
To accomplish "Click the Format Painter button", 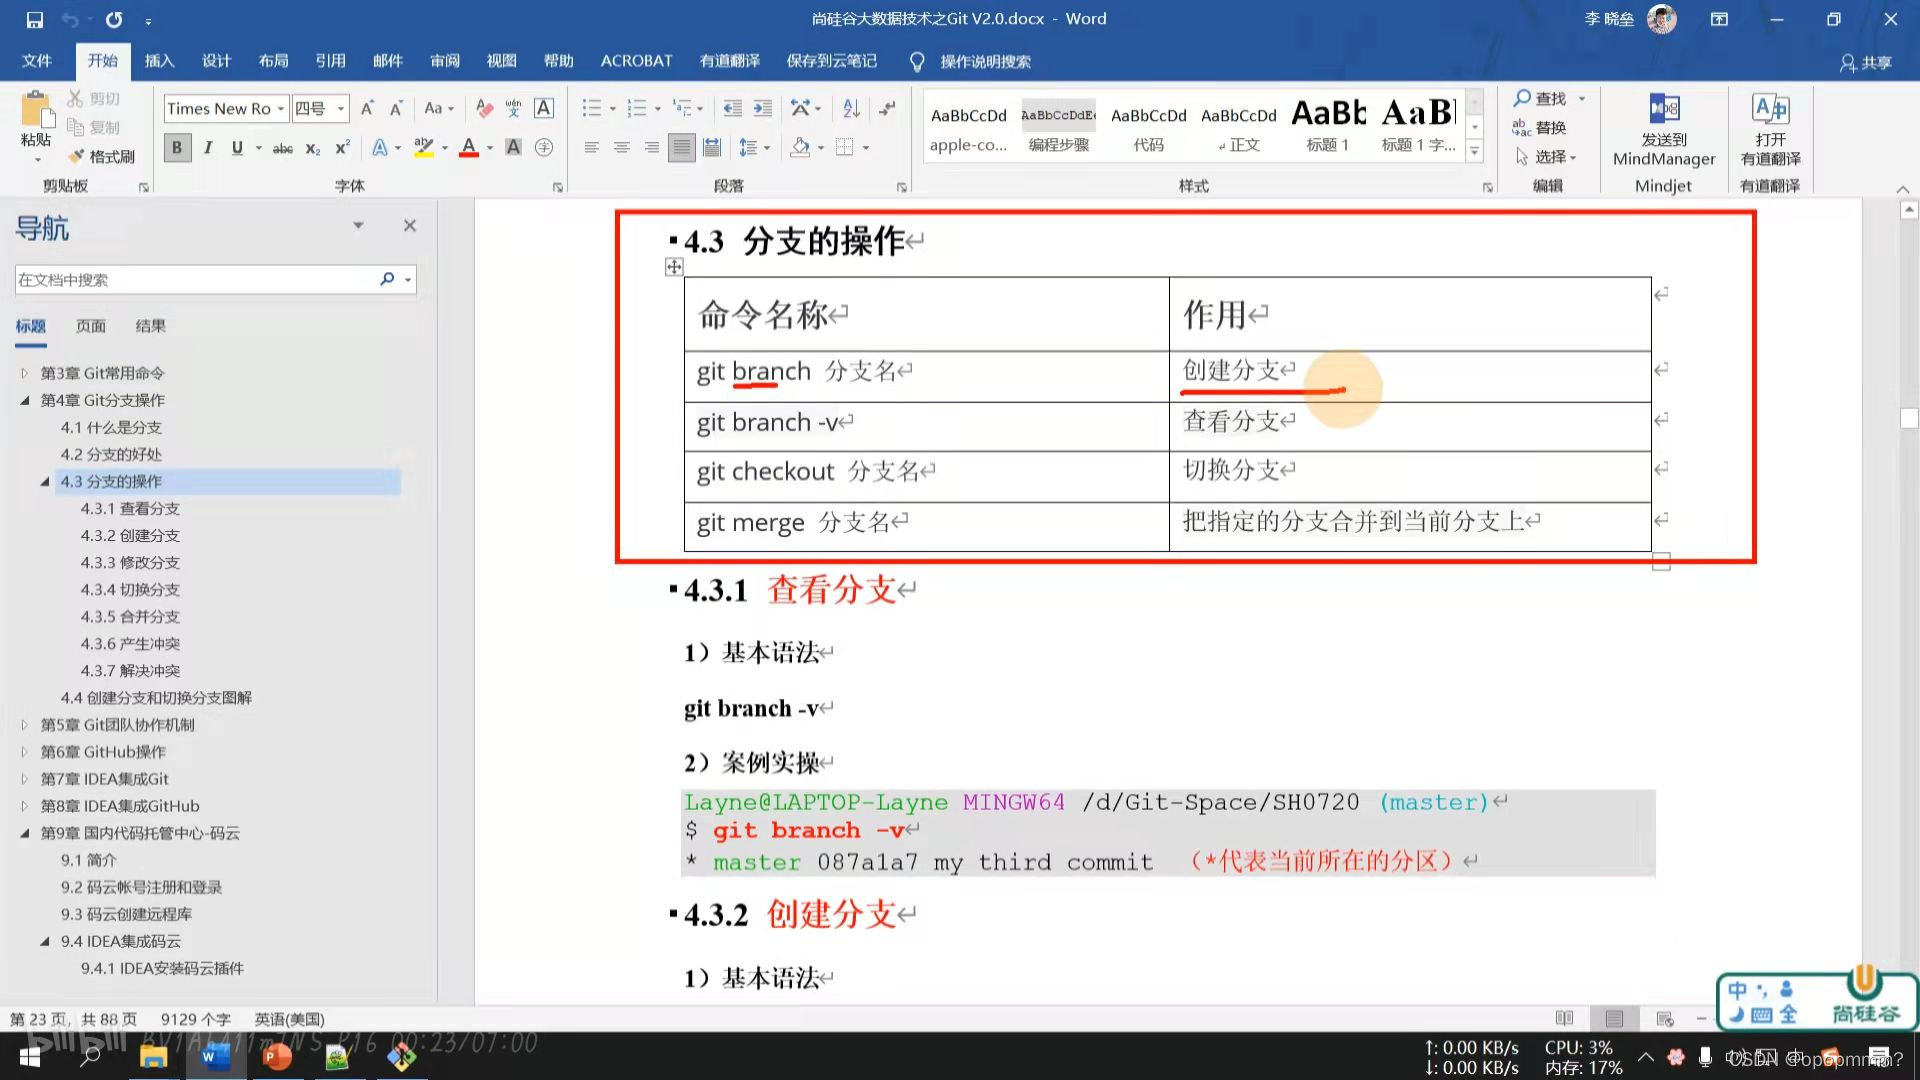I will click(x=101, y=157).
